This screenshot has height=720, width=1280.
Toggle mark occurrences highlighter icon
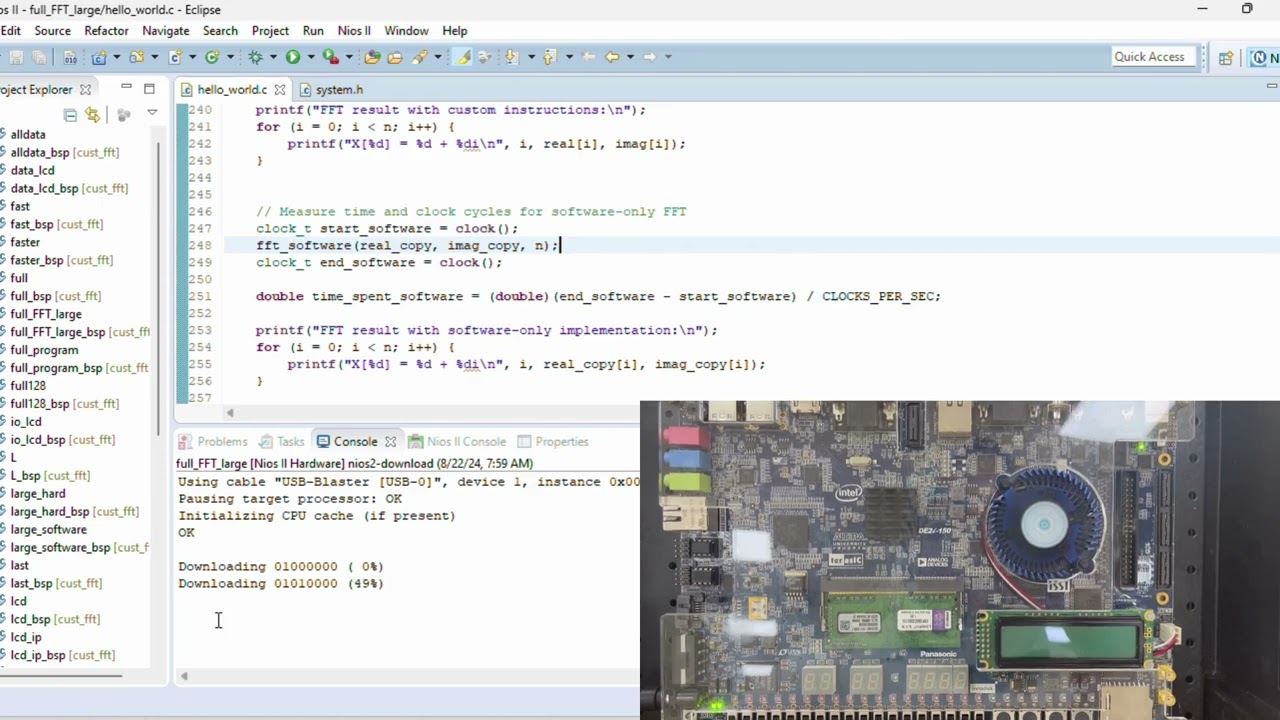[x=464, y=57]
